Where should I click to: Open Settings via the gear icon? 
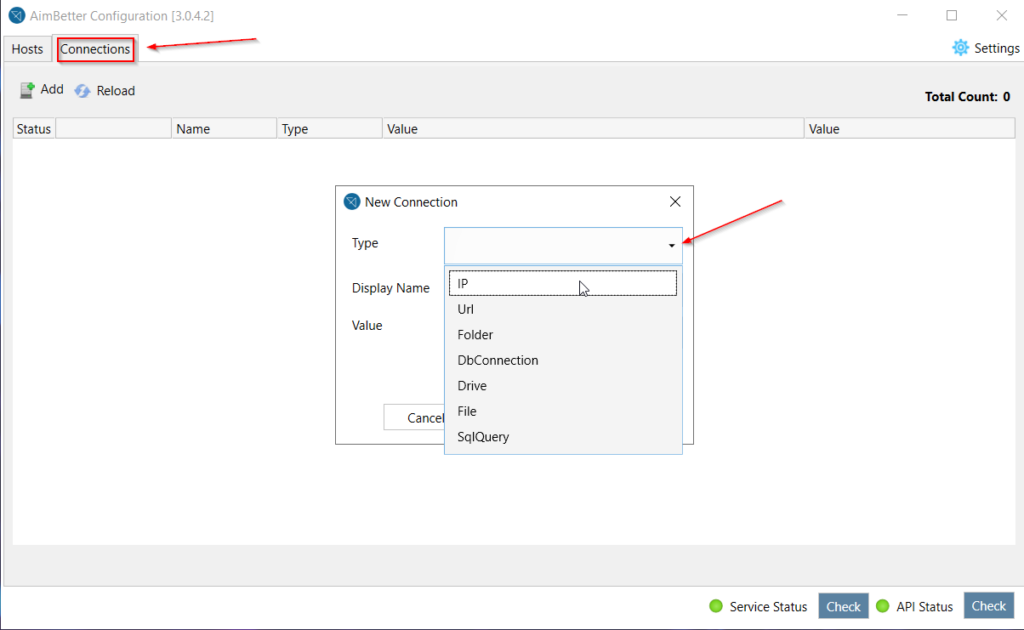pos(960,48)
